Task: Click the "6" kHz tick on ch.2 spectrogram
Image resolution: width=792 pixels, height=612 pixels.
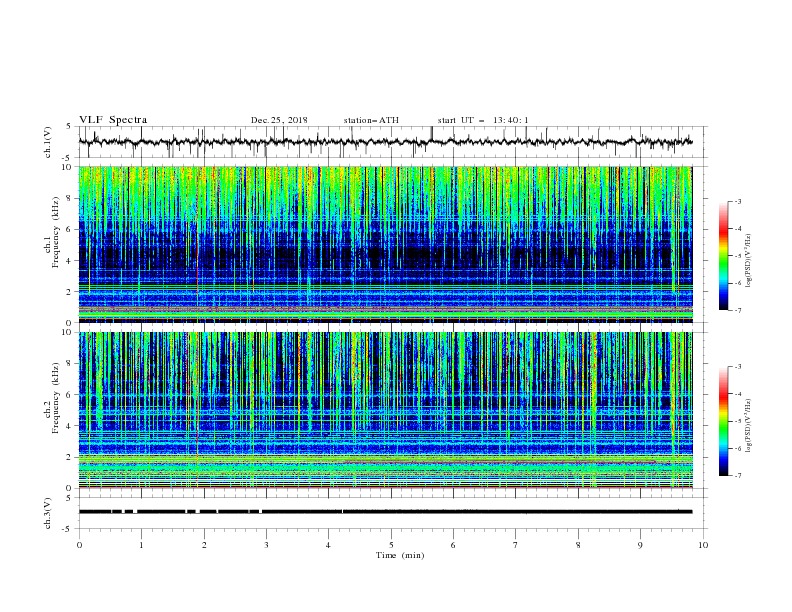Action: tap(71, 395)
